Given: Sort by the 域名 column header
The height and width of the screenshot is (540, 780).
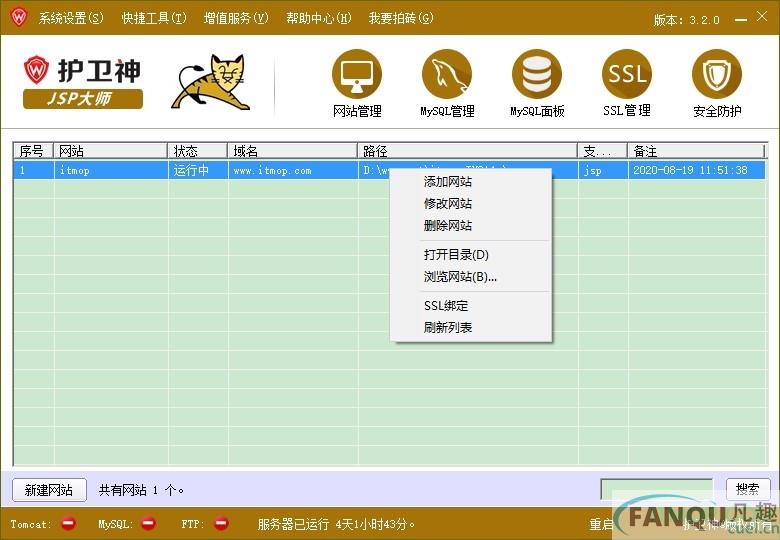Looking at the screenshot, I should (292, 151).
